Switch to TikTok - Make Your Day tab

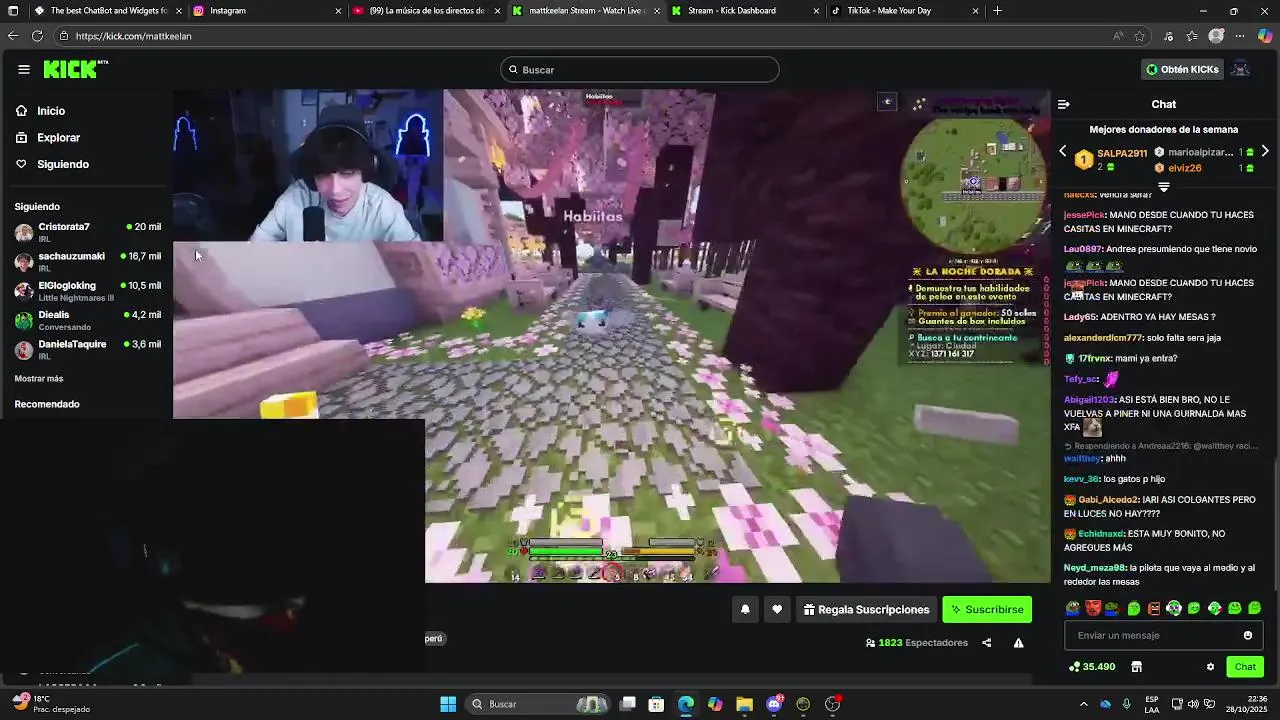[905, 11]
